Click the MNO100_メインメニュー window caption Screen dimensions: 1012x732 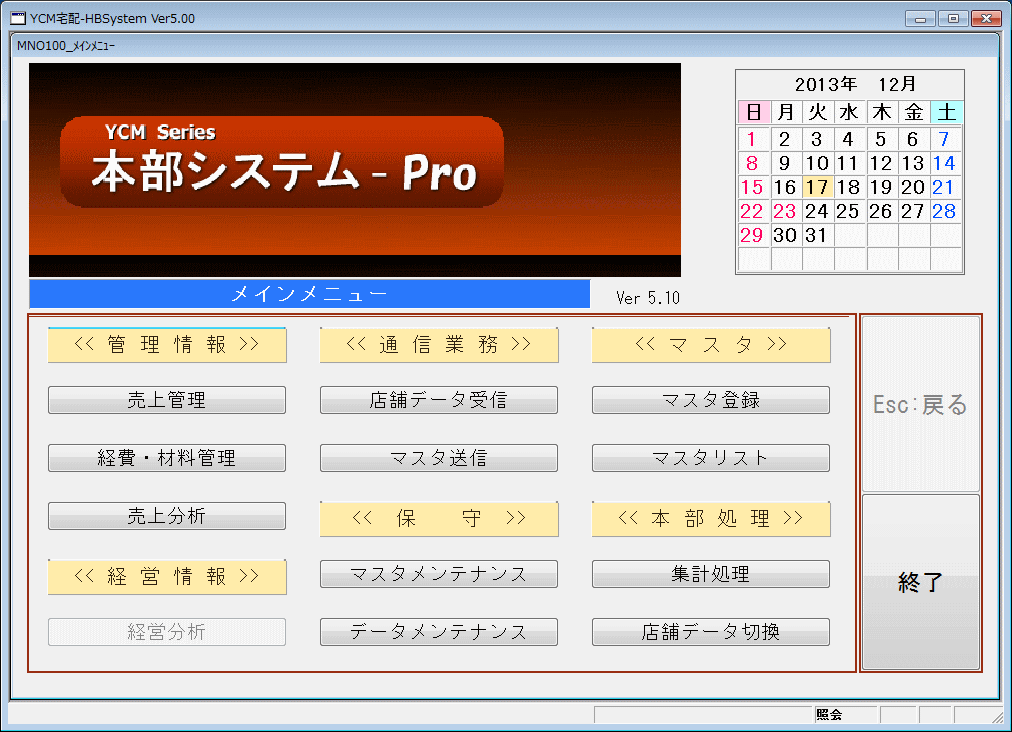pos(66,46)
